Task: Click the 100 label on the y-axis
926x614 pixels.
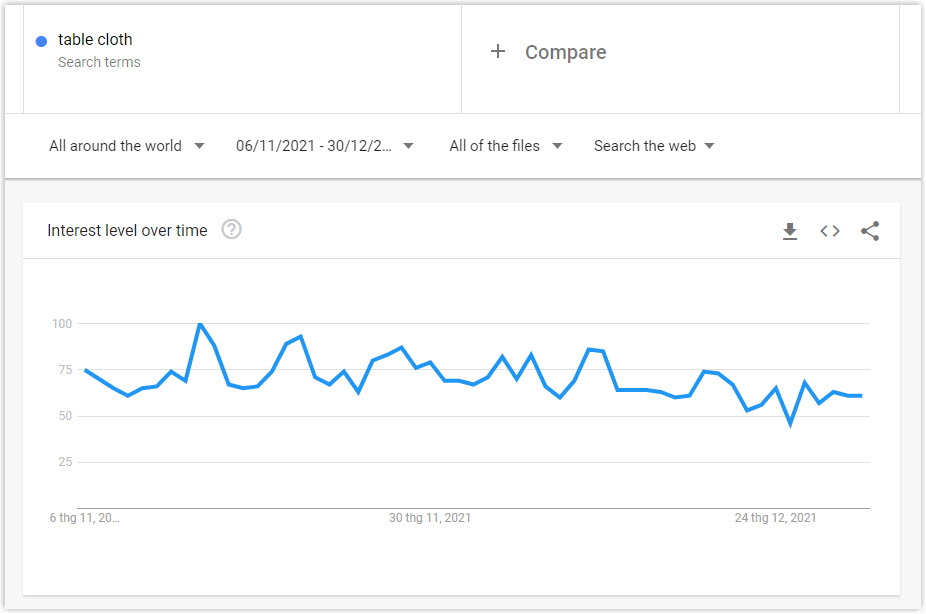Action: click(x=62, y=324)
